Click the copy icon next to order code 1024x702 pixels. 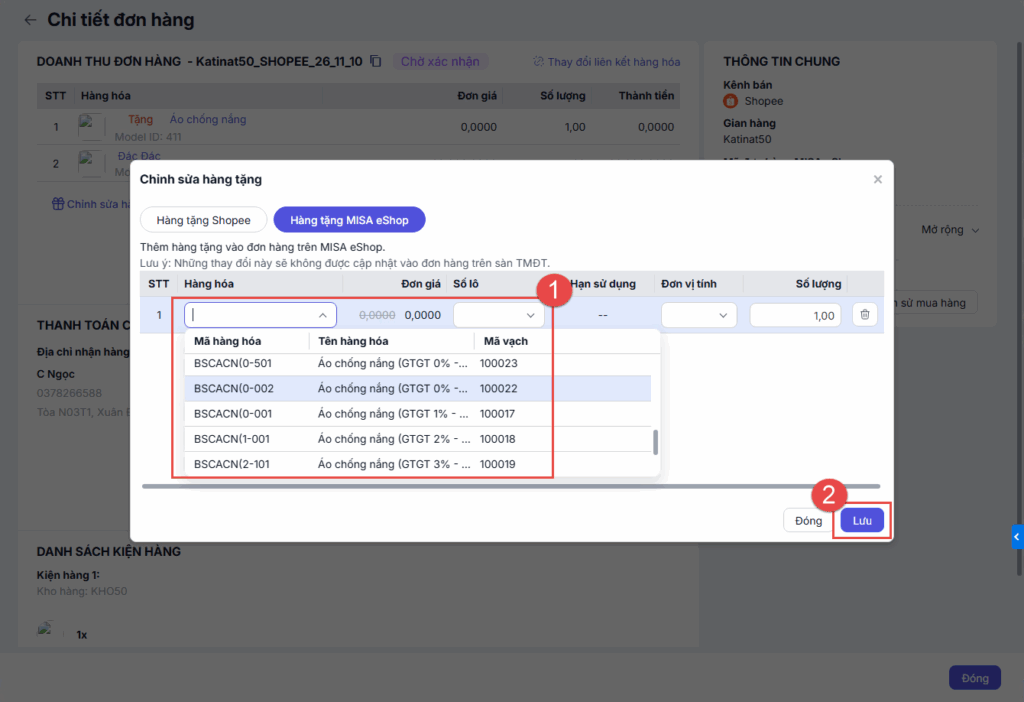(x=376, y=61)
